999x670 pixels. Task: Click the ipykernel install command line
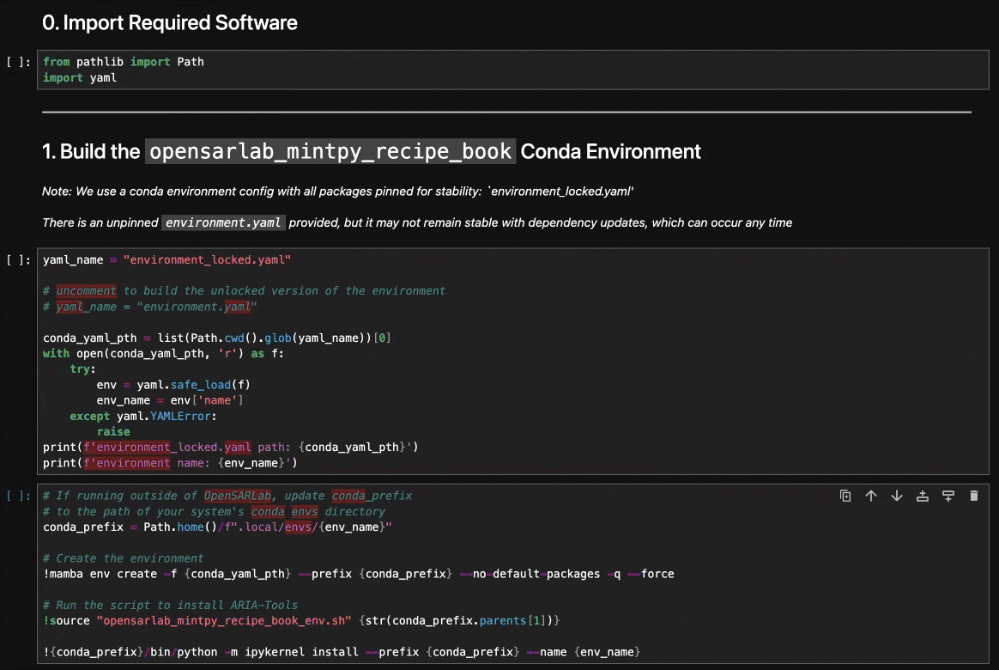coord(340,652)
